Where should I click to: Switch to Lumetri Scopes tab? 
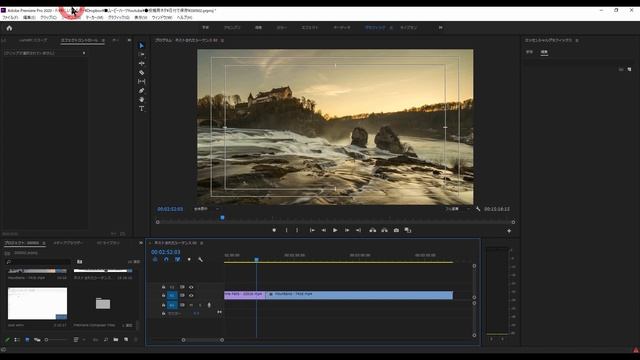(x=33, y=40)
